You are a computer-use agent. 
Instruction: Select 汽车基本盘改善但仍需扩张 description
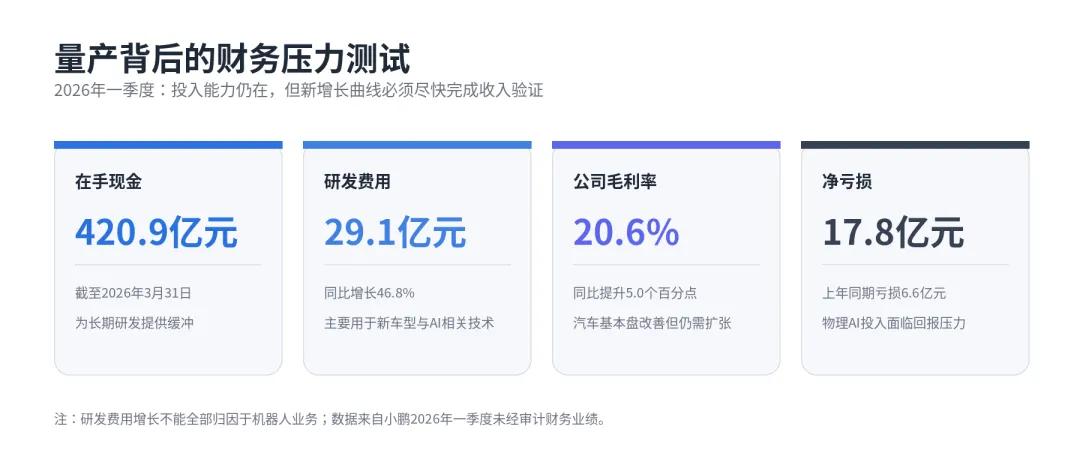coord(652,322)
